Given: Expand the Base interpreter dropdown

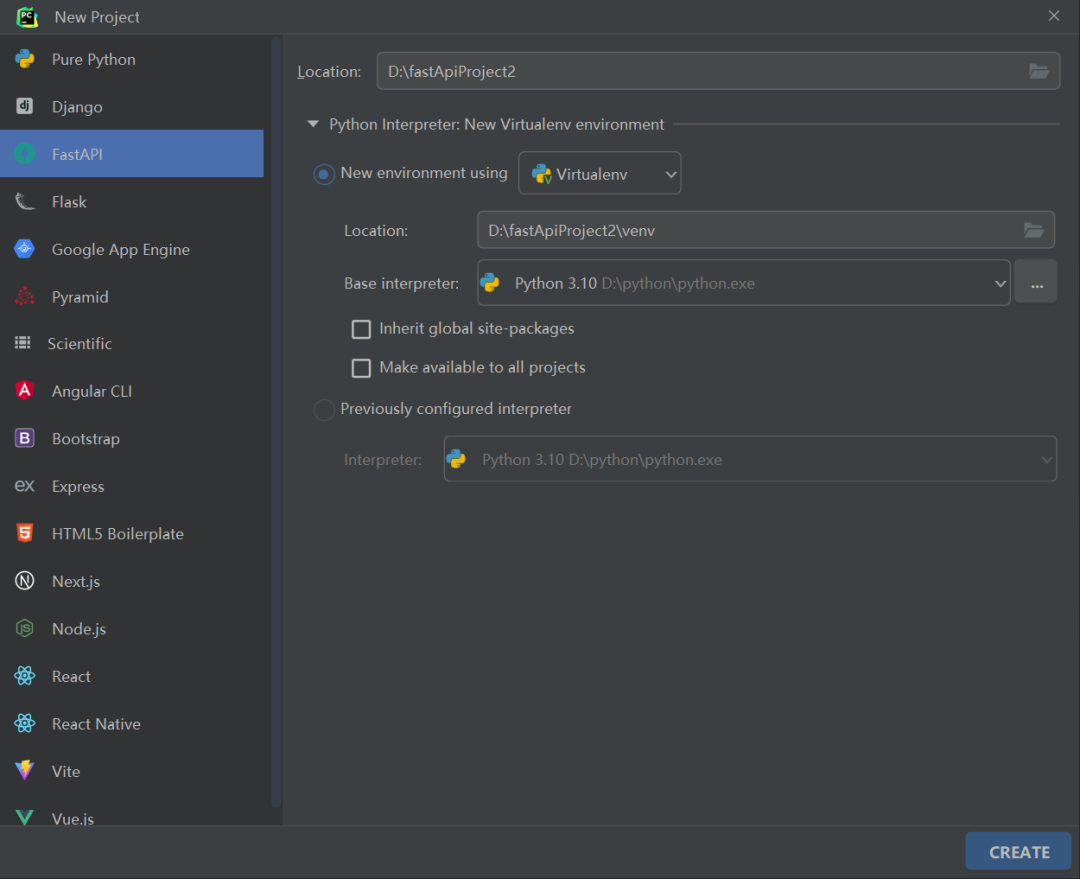Looking at the screenshot, I should click(744, 282).
